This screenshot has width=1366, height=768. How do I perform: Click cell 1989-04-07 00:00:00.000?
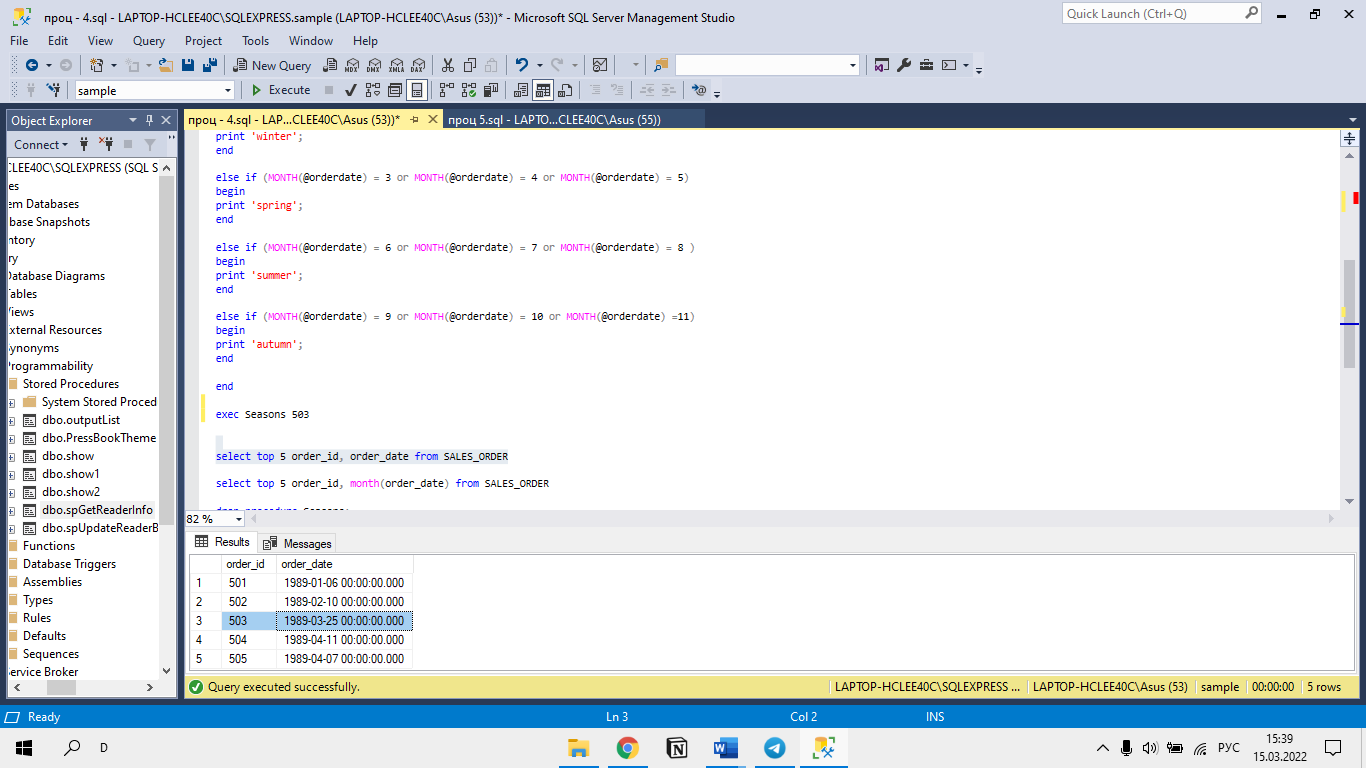point(344,659)
